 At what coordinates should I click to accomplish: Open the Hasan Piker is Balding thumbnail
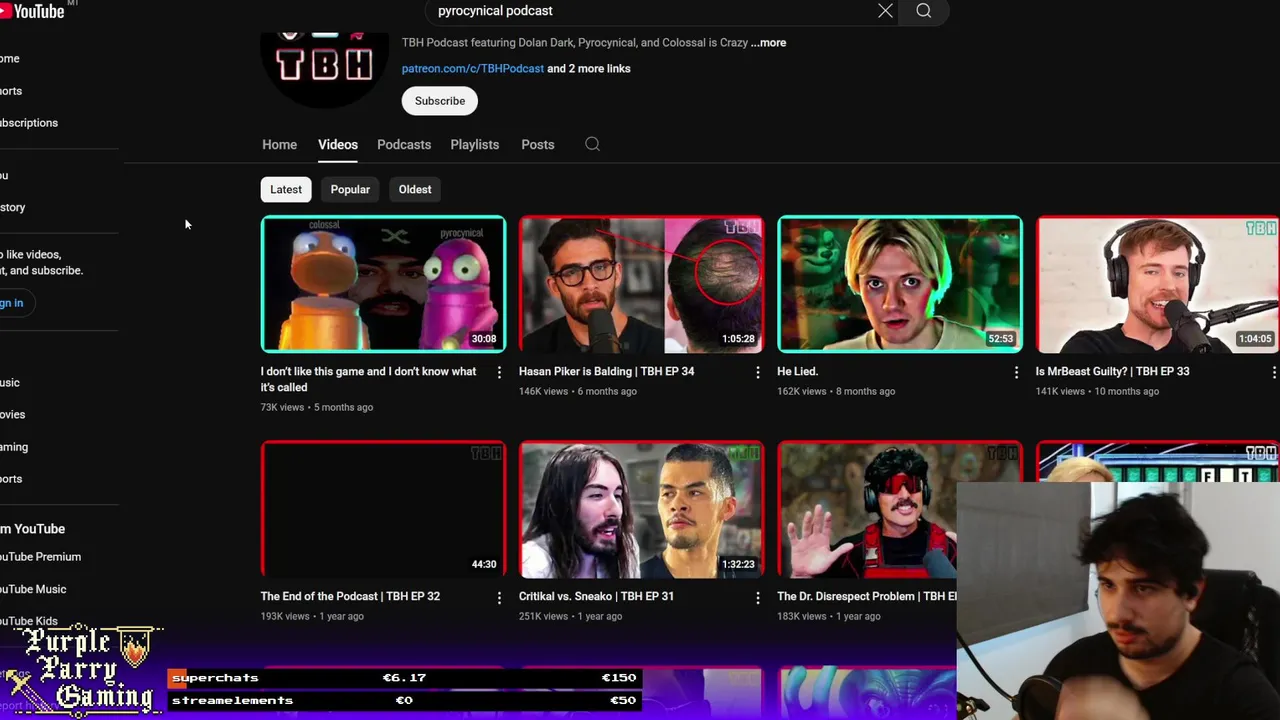pos(641,284)
